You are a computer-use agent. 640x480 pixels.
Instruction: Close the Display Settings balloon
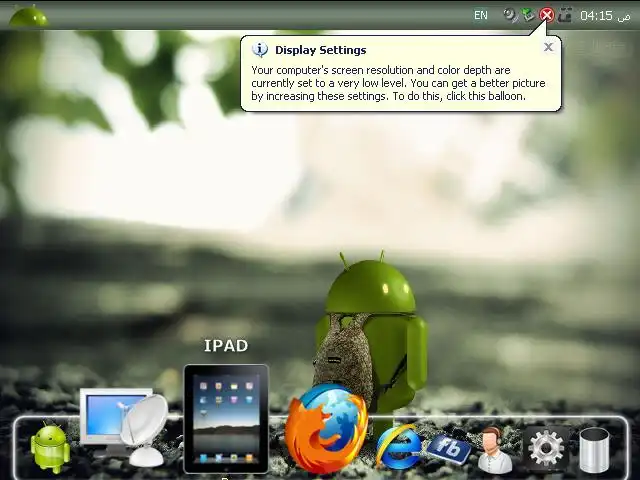coord(549,47)
